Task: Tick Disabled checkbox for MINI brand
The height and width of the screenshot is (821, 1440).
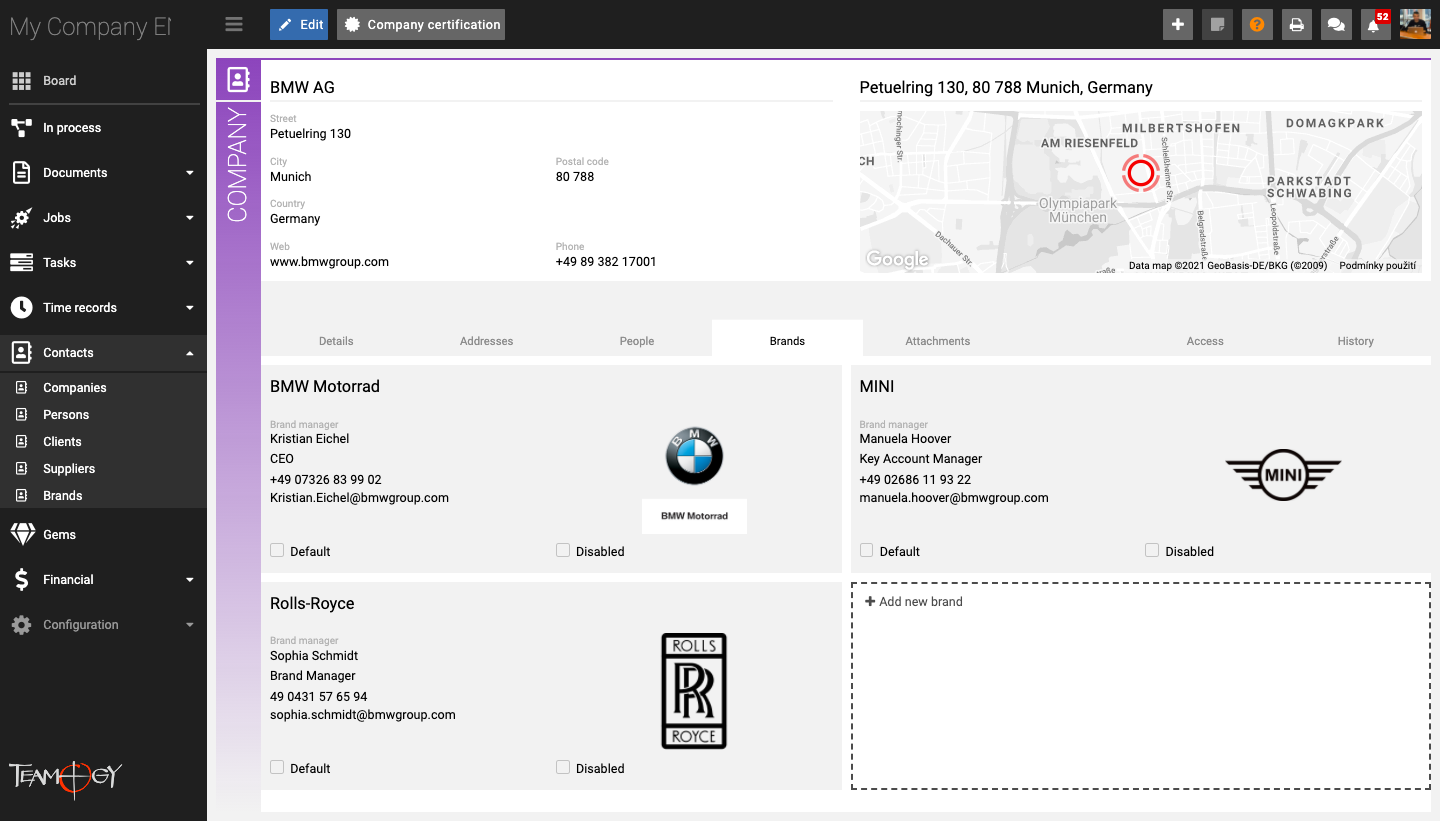Action: pos(1152,550)
